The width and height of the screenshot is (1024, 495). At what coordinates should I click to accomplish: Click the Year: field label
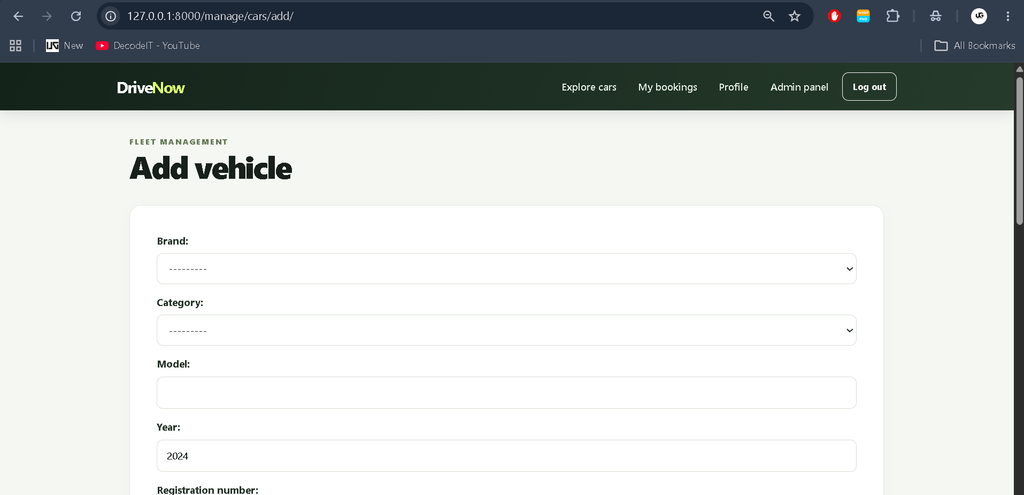168,427
